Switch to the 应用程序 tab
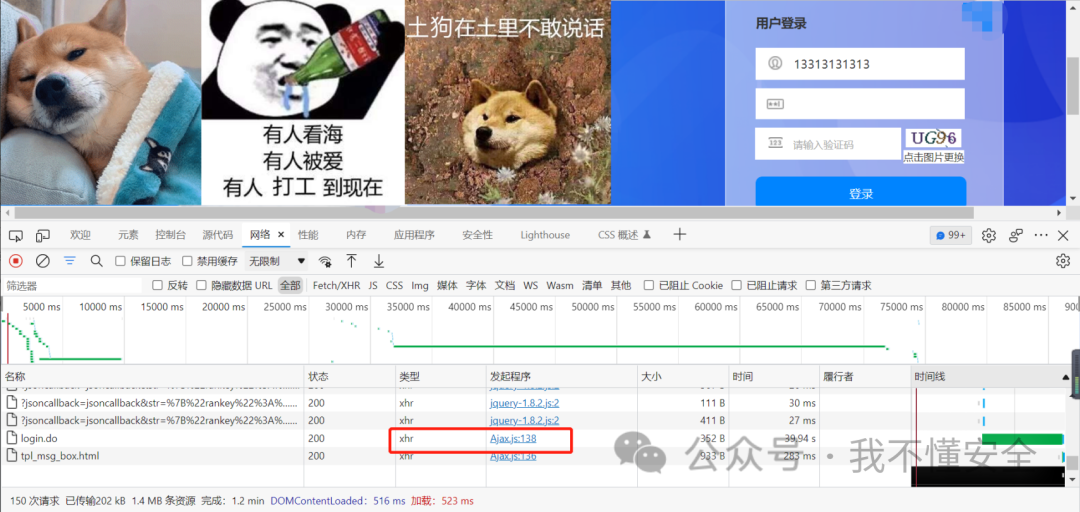 (414, 235)
